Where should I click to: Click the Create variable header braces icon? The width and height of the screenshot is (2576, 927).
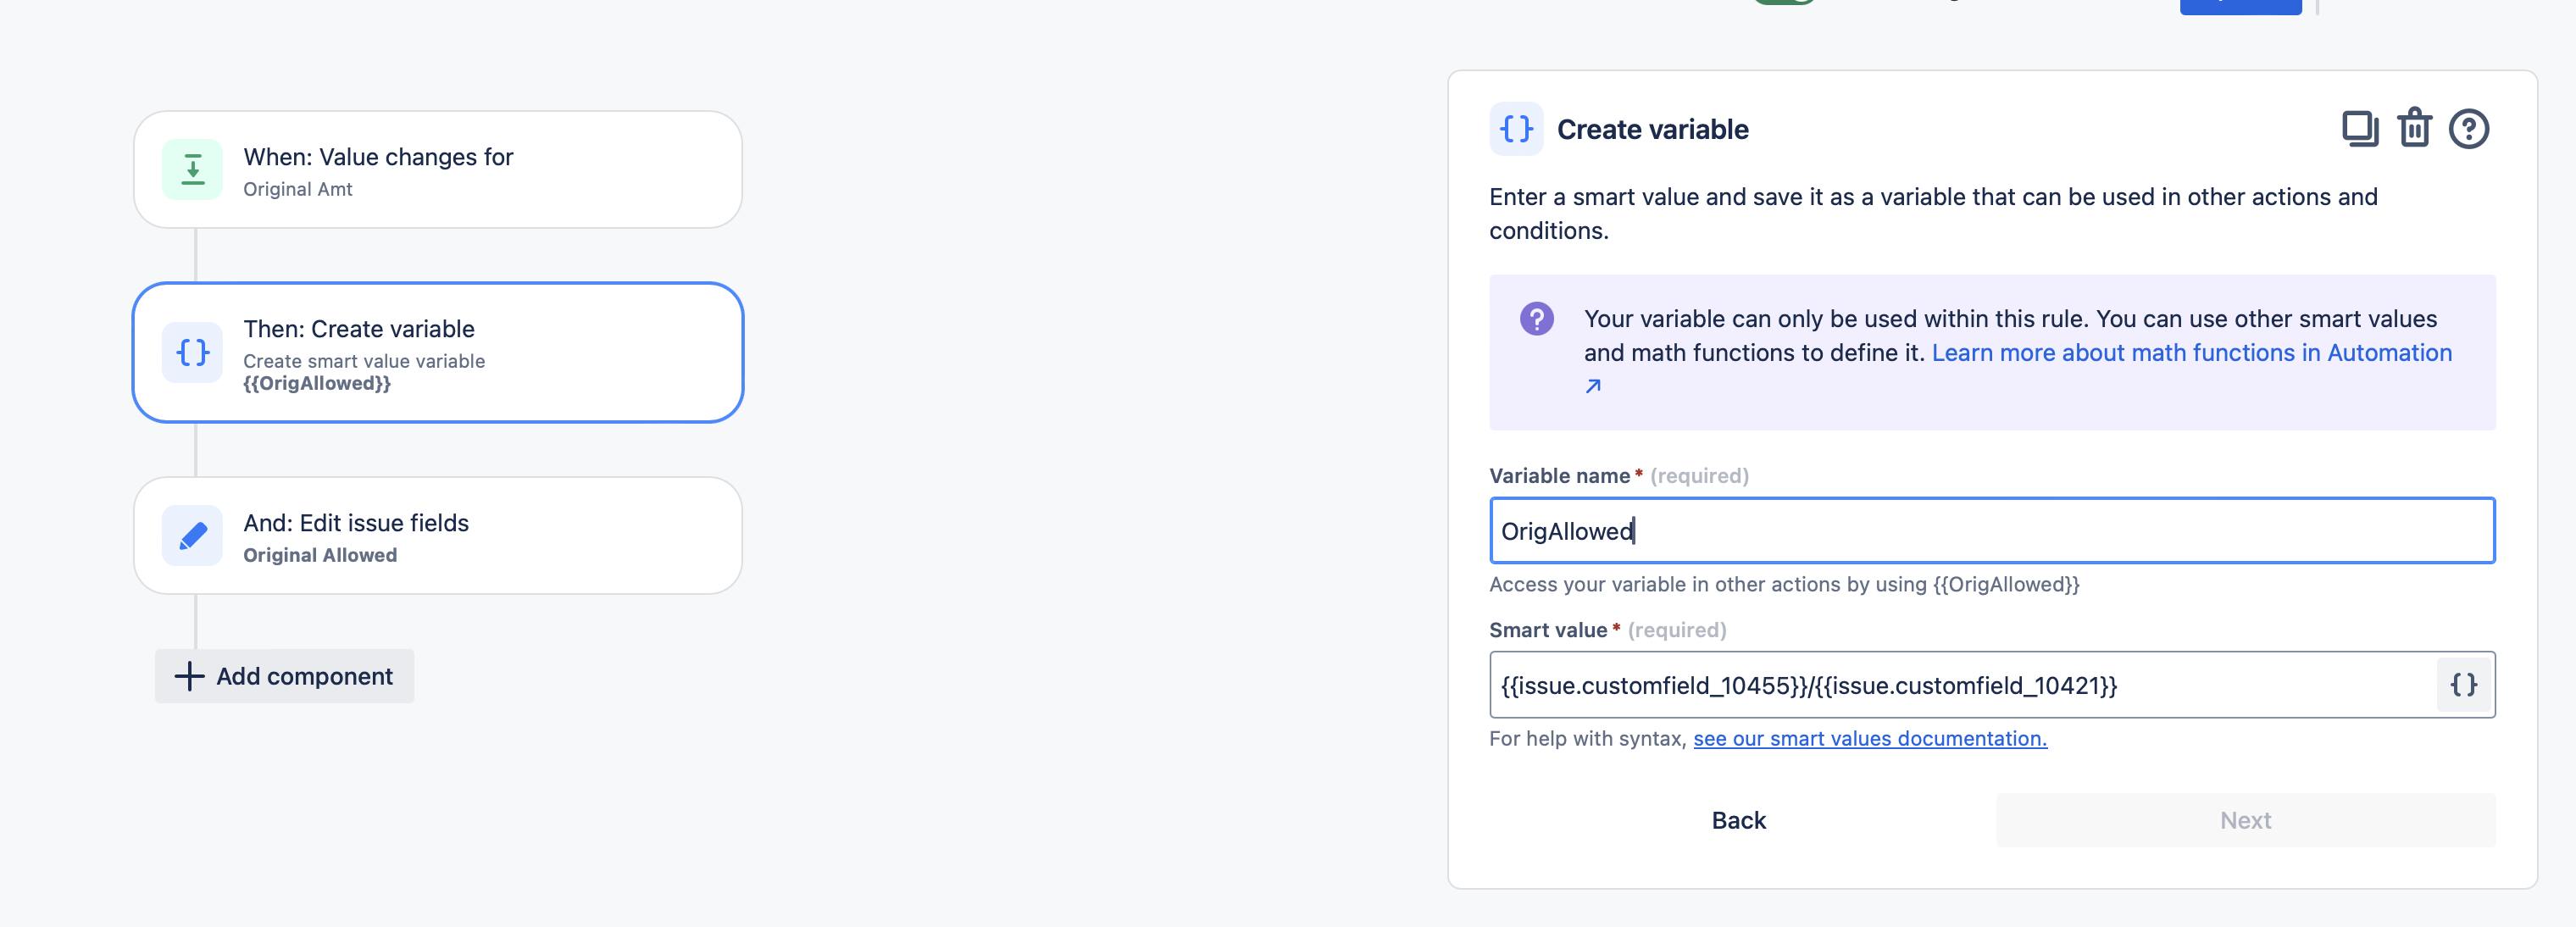pos(1516,129)
